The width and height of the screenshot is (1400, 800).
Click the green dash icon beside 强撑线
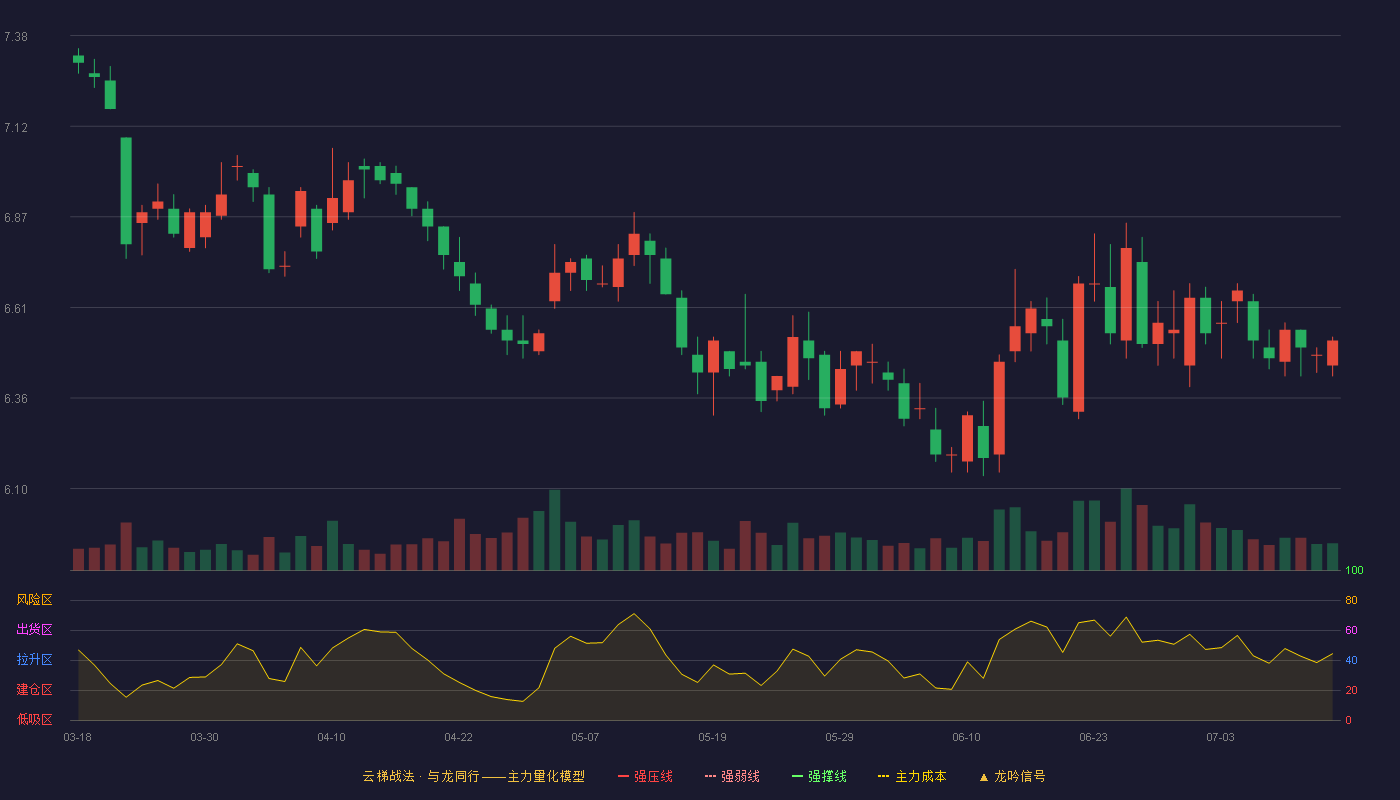coord(797,776)
